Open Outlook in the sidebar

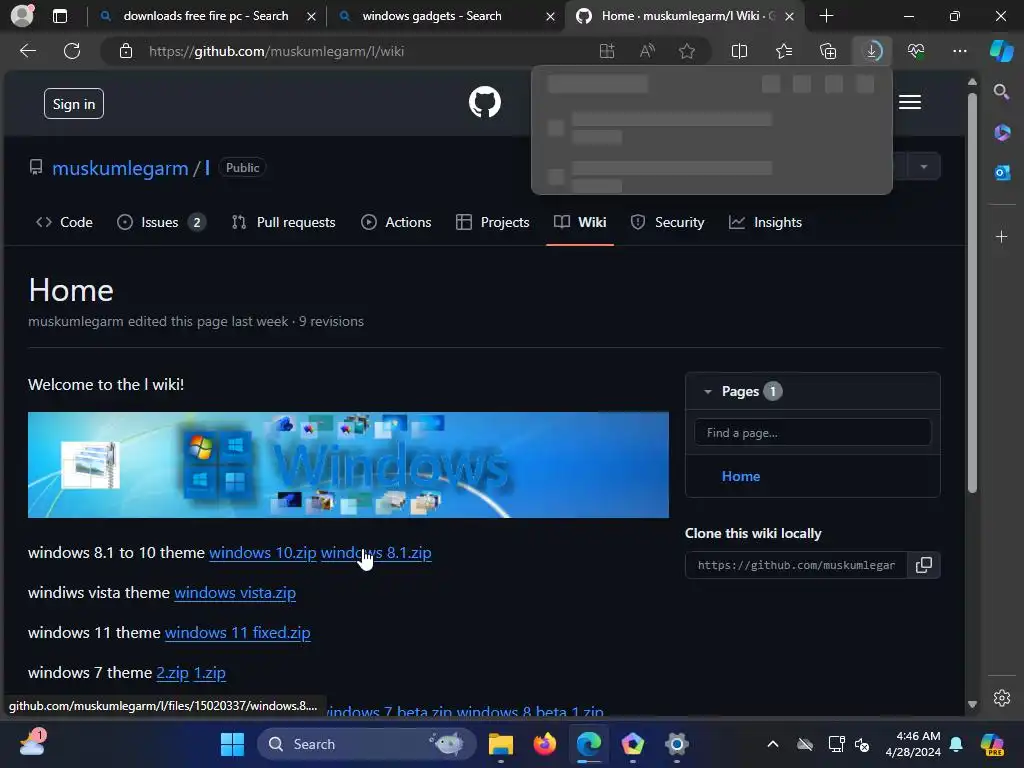click(x=1002, y=172)
